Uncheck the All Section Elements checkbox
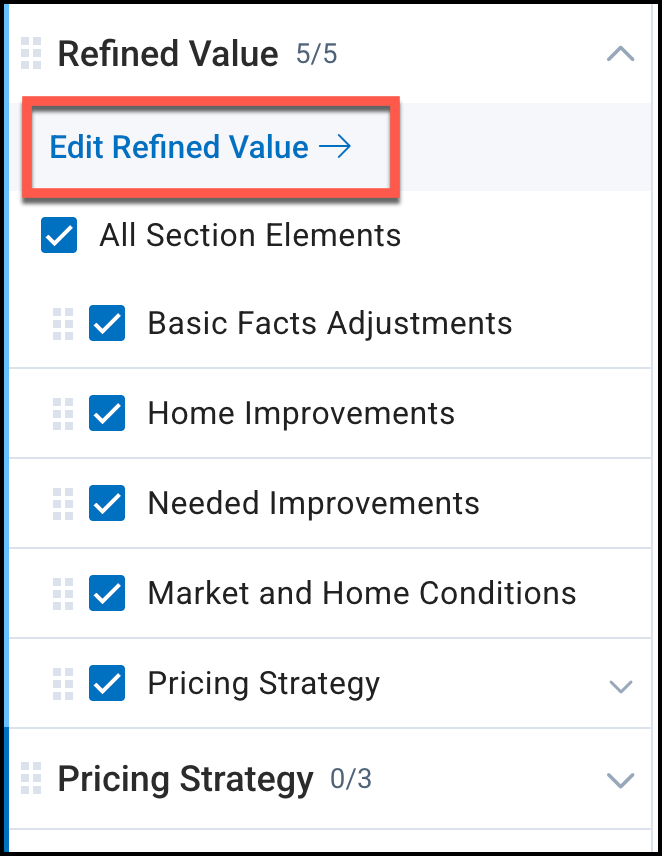 tap(59, 236)
